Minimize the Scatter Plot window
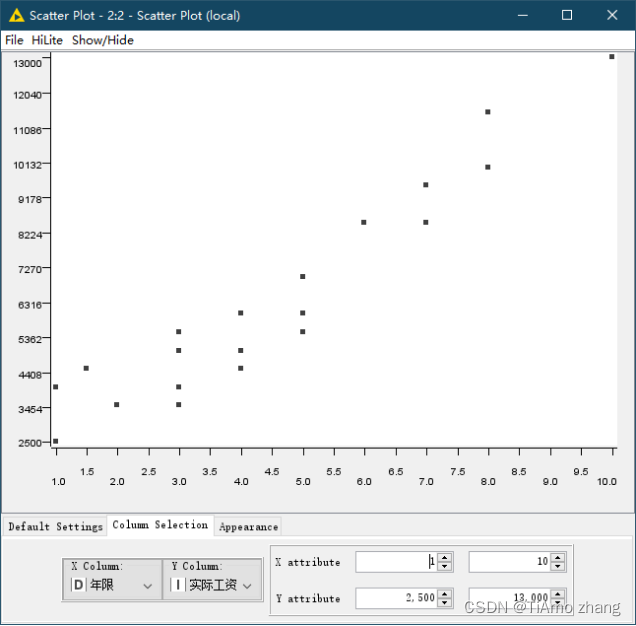 click(x=522, y=15)
